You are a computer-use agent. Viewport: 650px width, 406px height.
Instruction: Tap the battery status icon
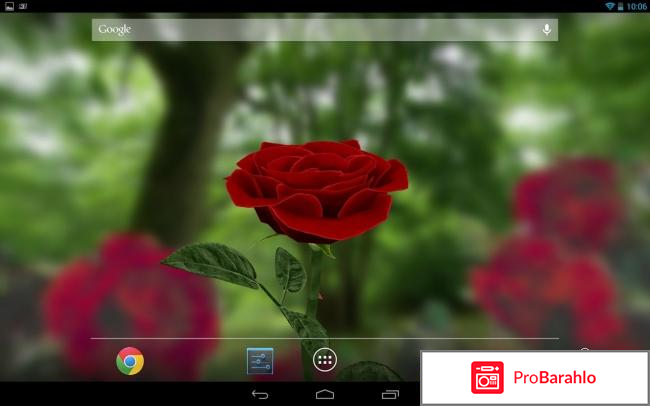622,6
